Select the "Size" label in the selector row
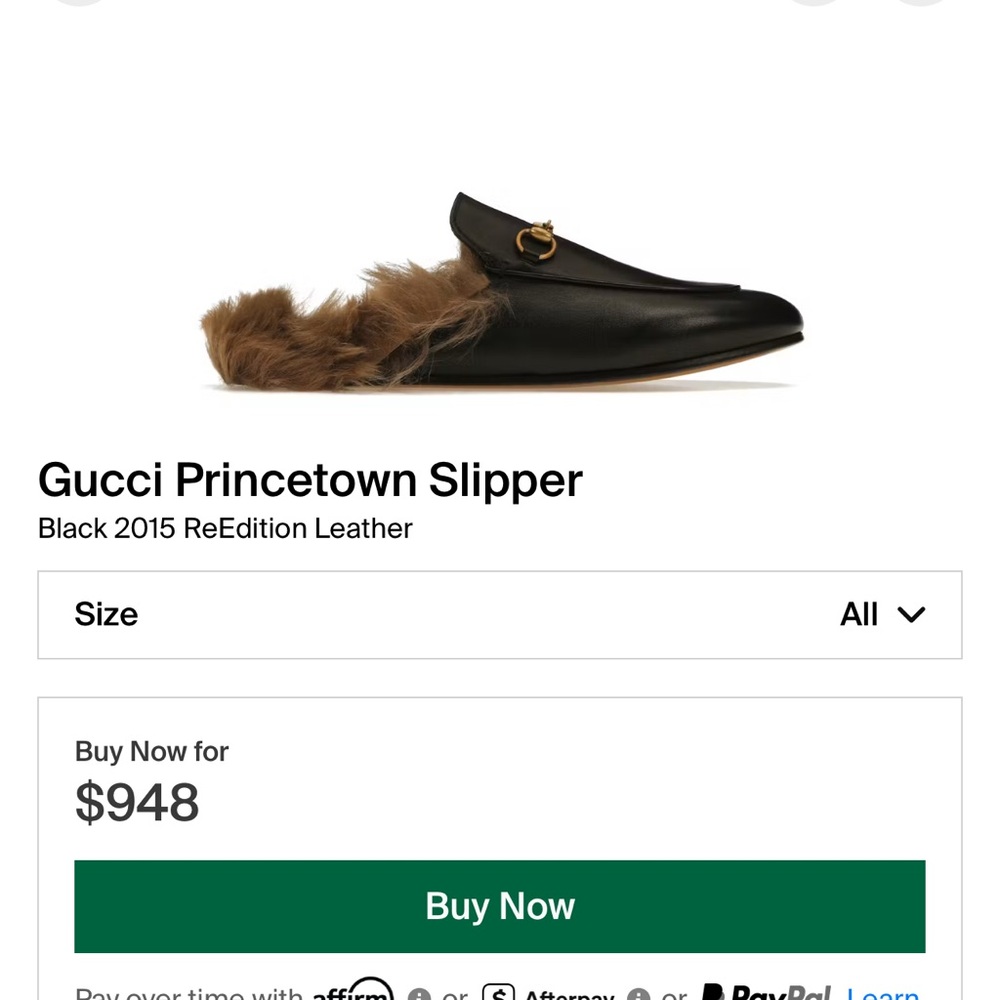The image size is (1000, 1000). [x=106, y=615]
